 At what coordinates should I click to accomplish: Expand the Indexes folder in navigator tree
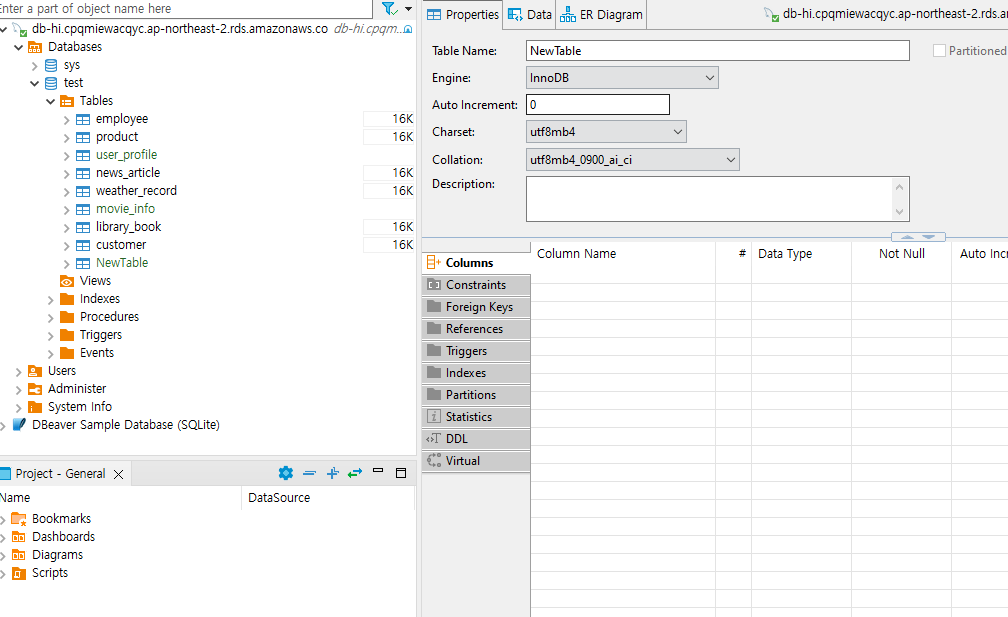[51, 300]
